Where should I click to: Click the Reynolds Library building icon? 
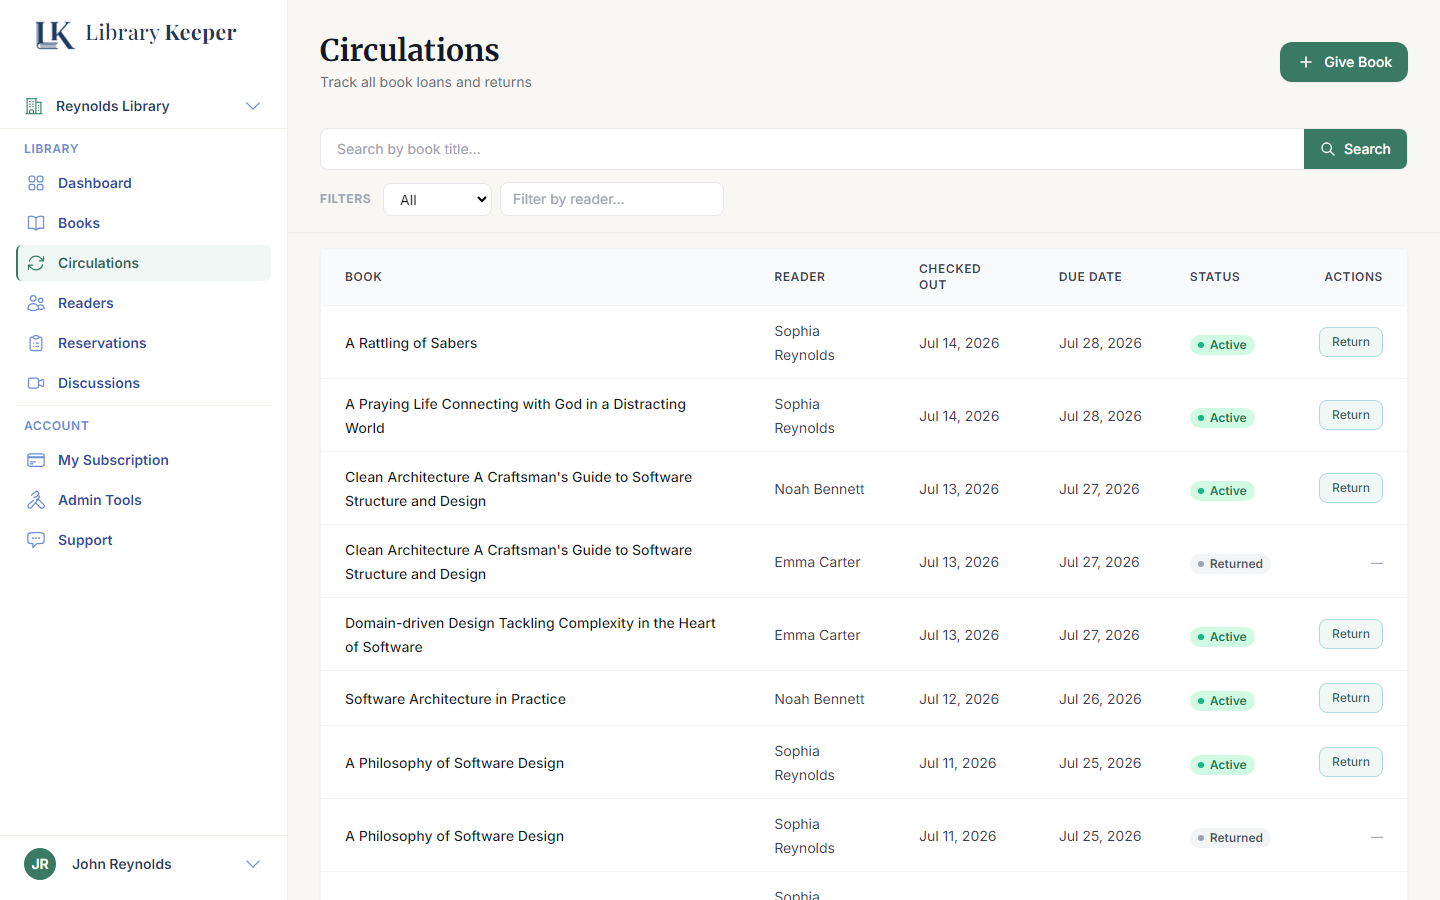click(x=34, y=106)
